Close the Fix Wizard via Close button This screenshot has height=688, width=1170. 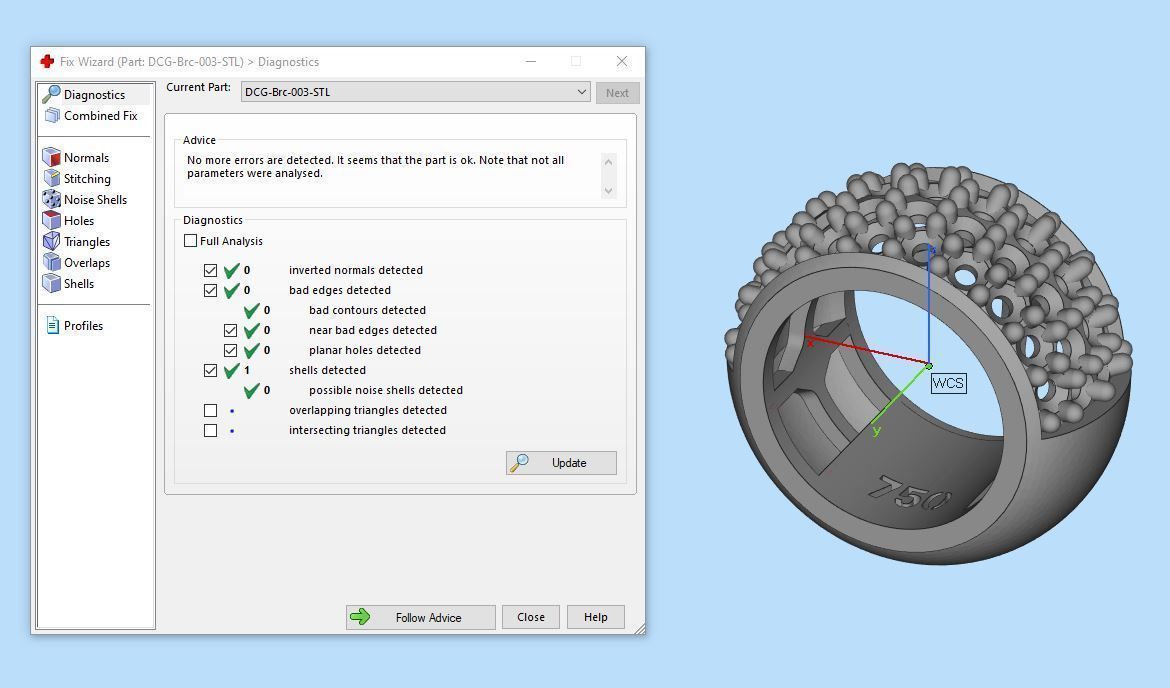(x=531, y=617)
